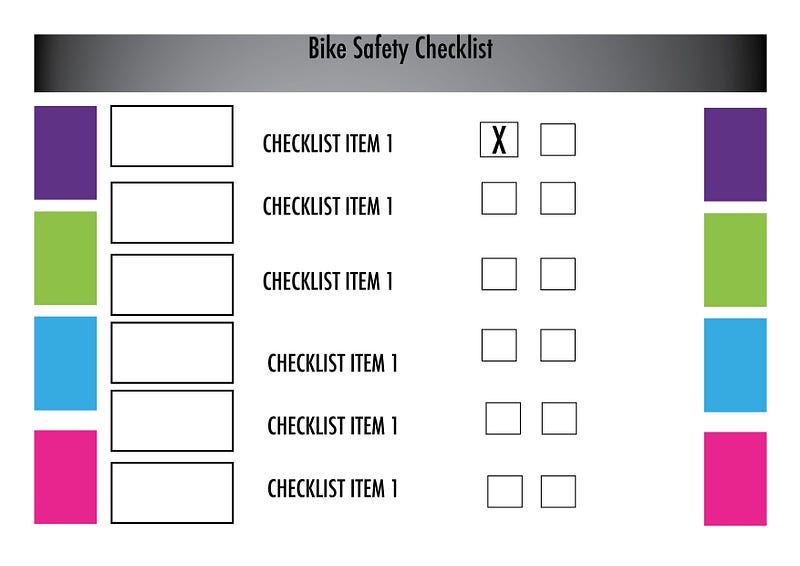This screenshot has height=566, width=800.
Task: Select the purple swatch on the left side
Action: [x=65, y=153]
